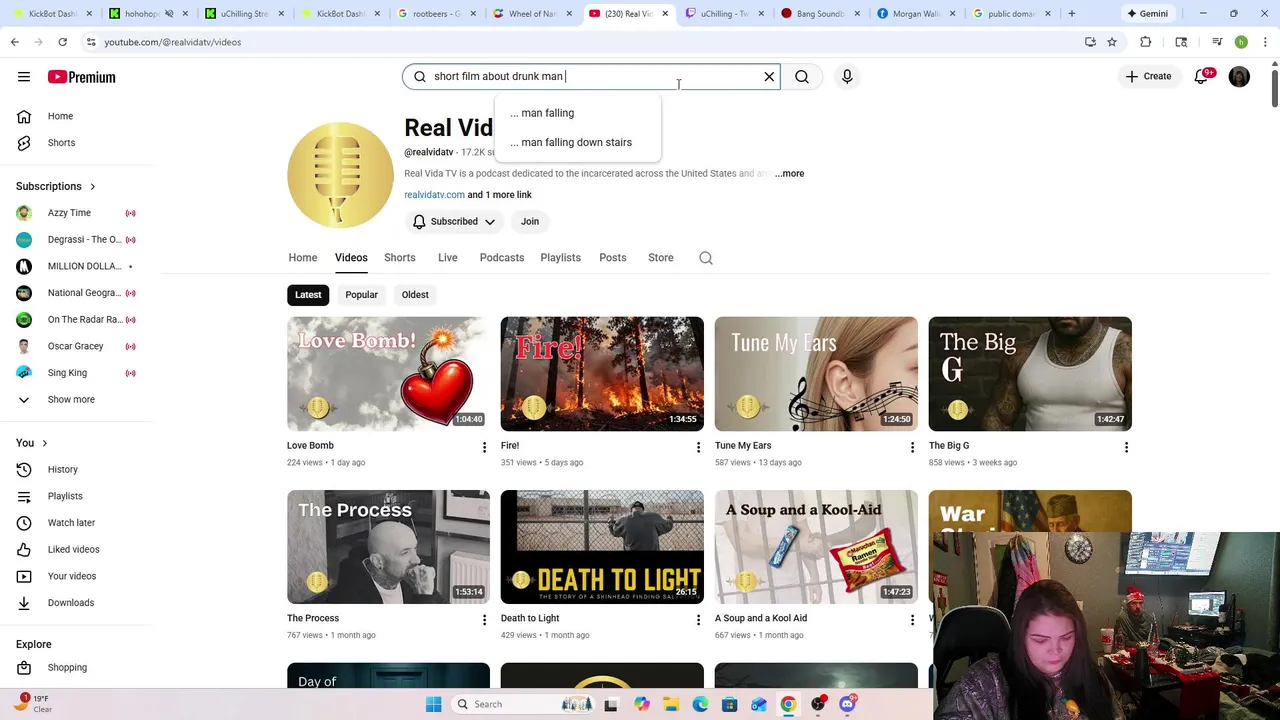The image size is (1280, 720).
Task: Switch to channel Home tab
Action: click(303, 258)
